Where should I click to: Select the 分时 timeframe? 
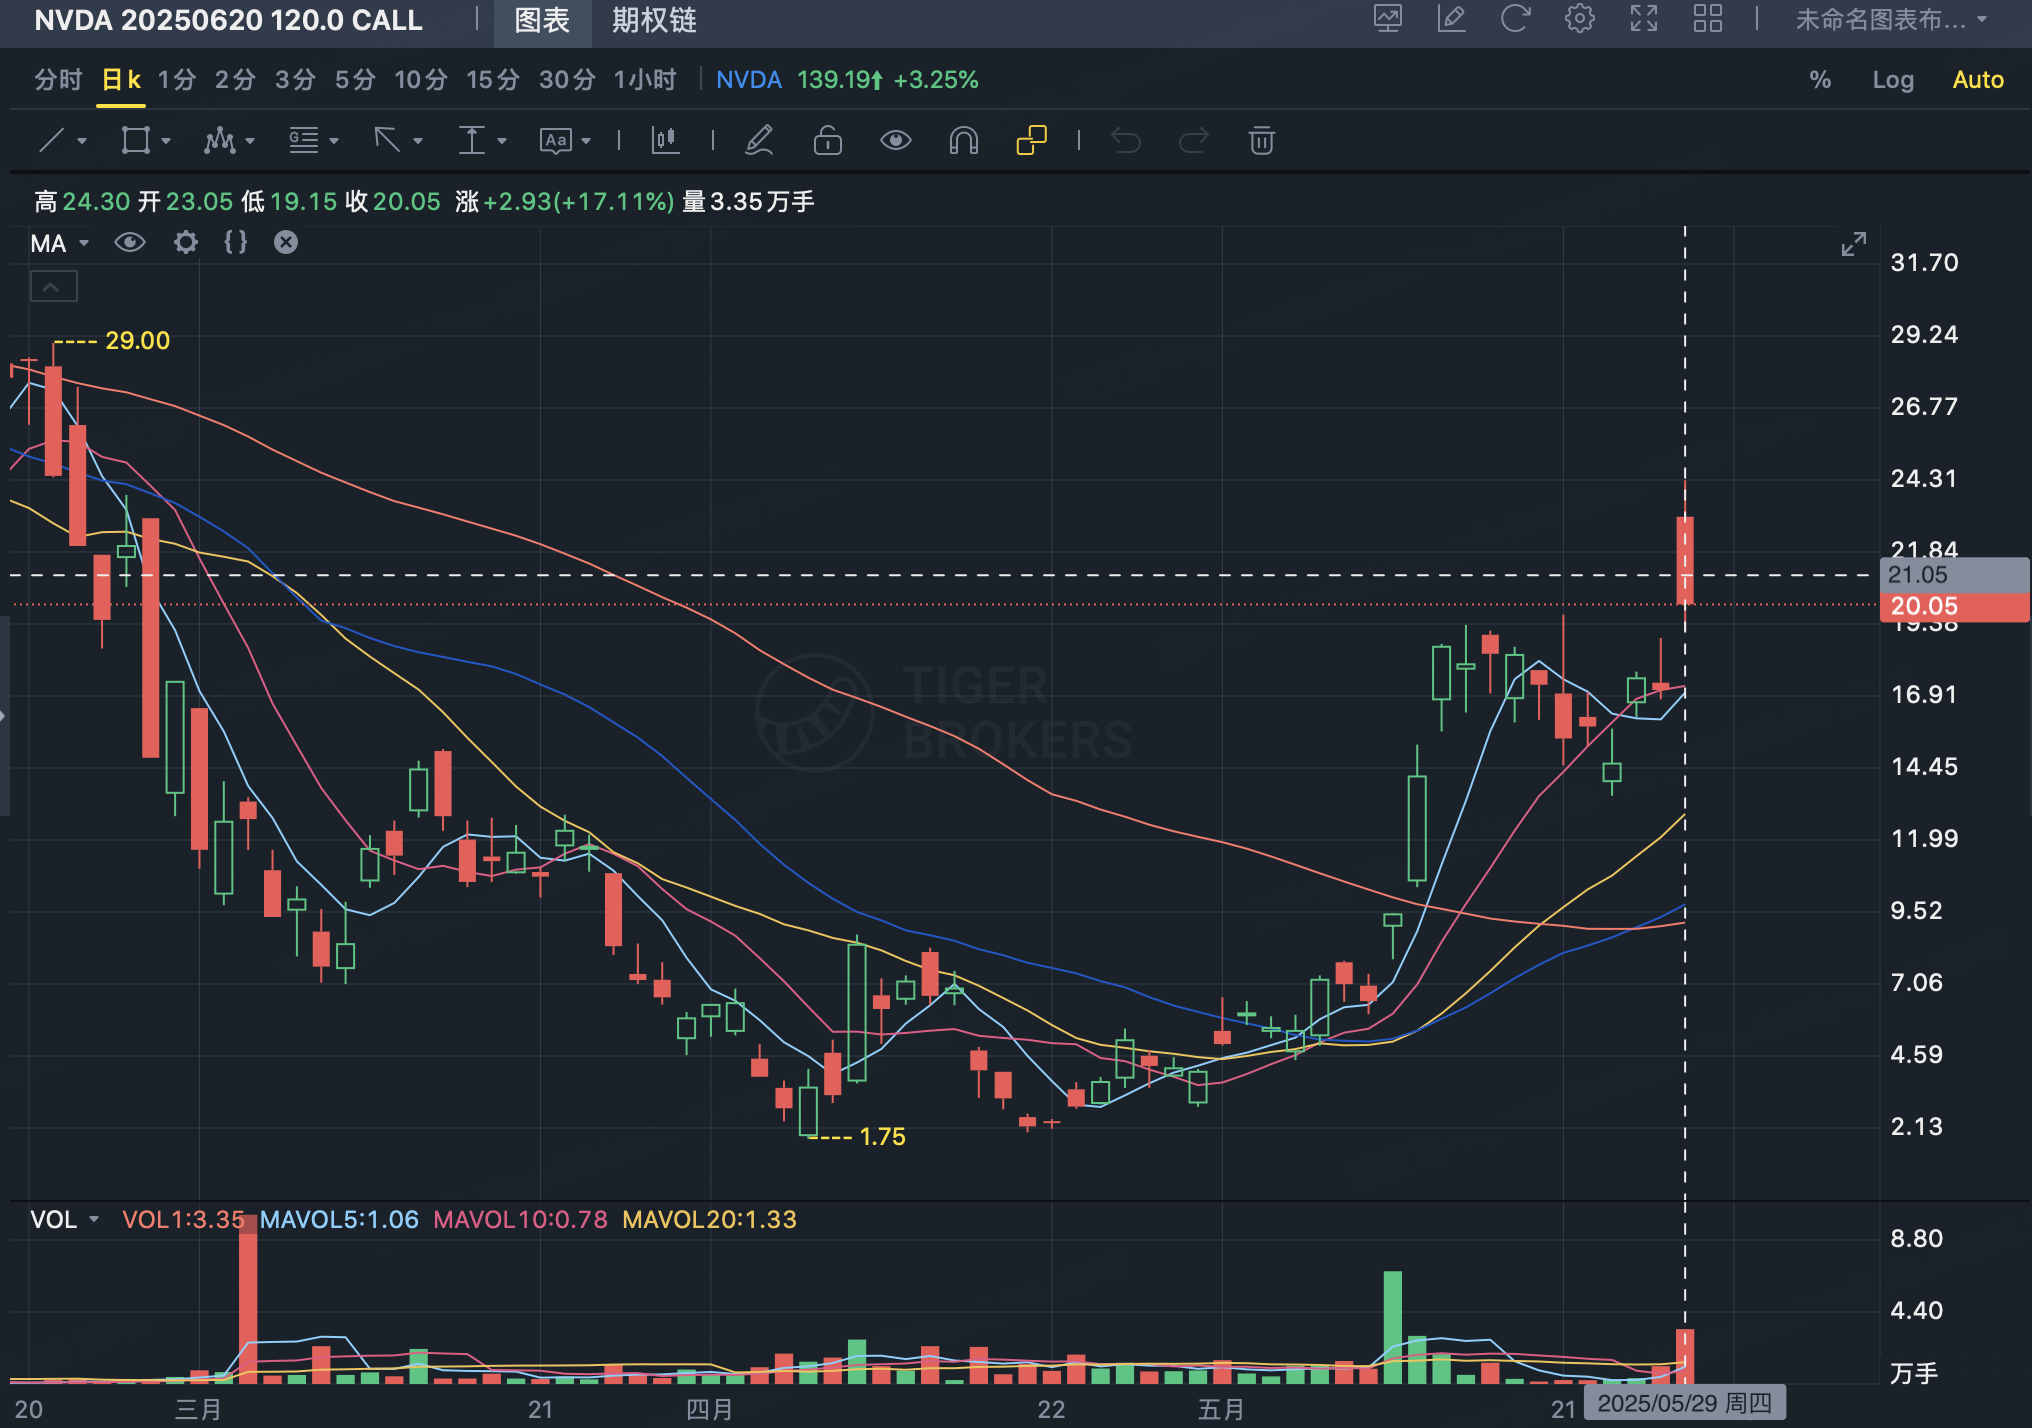coord(58,80)
